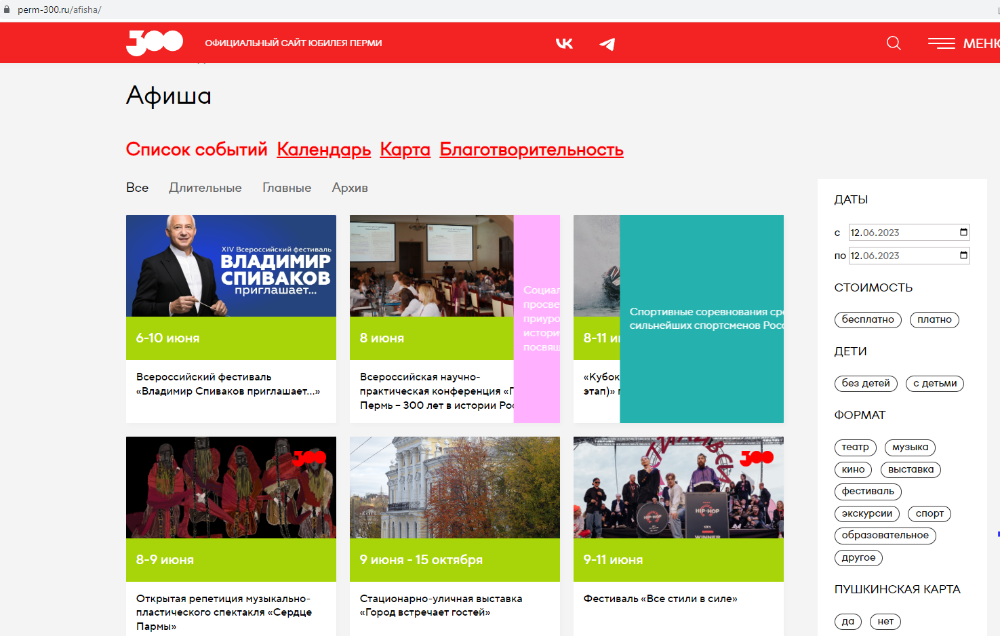
Task: Select the Все events filter
Action: [137, 188]
